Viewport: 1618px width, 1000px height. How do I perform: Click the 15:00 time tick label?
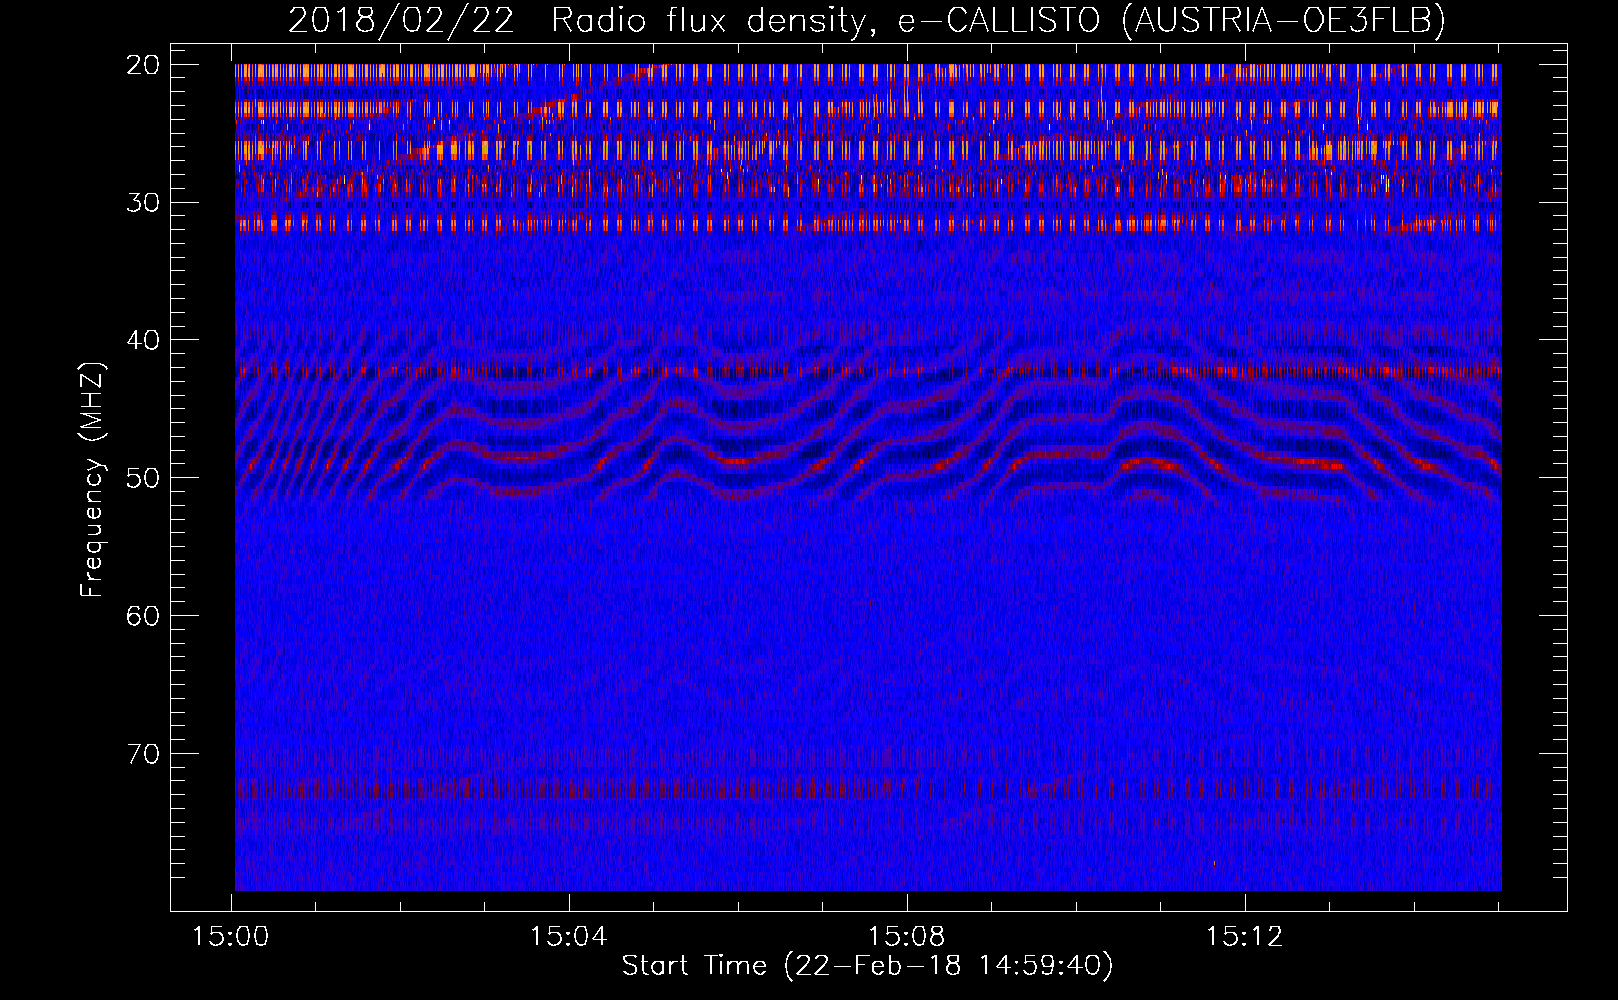pyautogui.click(x=231, y=937)
